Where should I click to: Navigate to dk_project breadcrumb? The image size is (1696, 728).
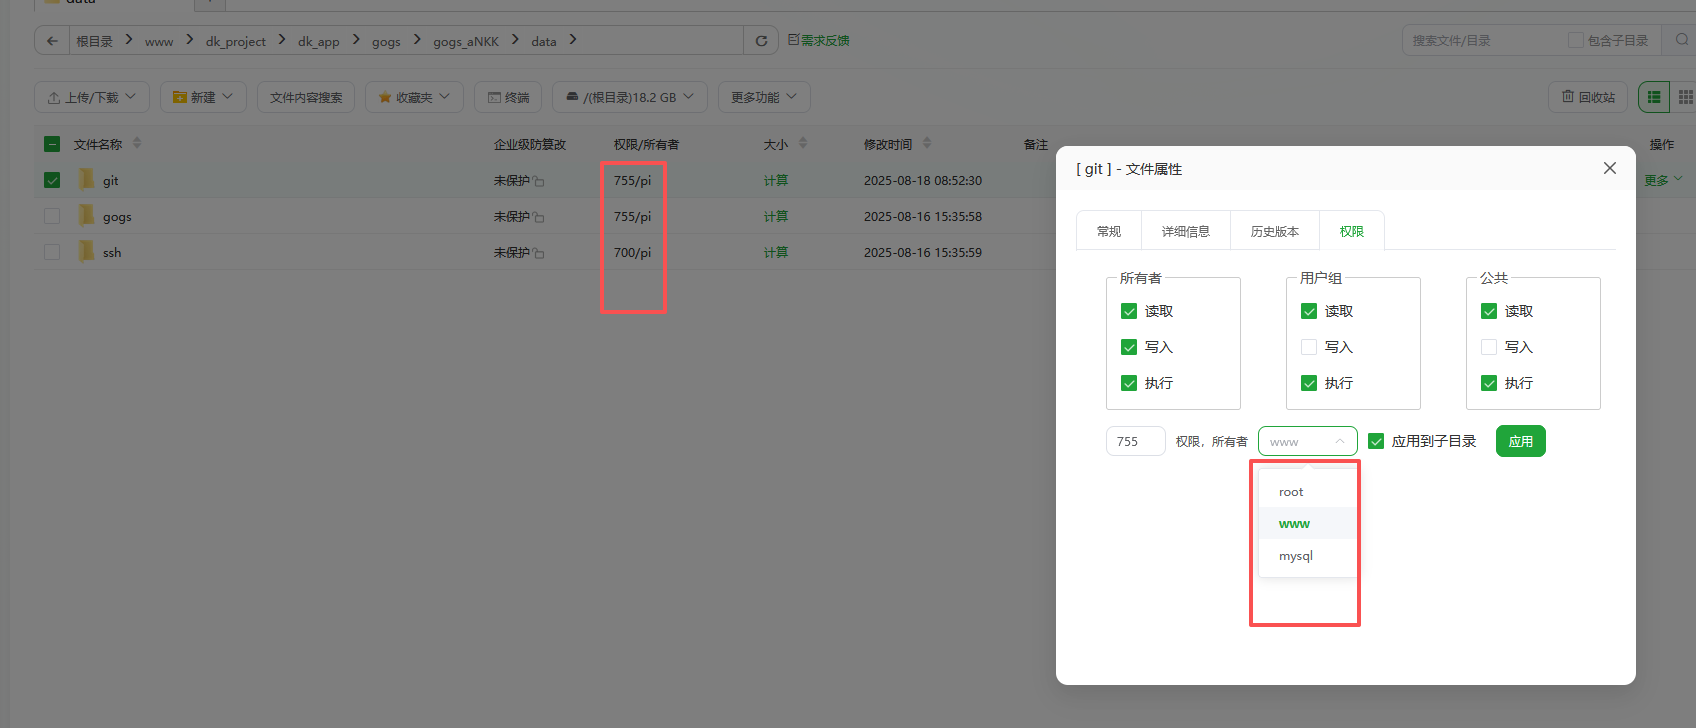coord(236,41)
